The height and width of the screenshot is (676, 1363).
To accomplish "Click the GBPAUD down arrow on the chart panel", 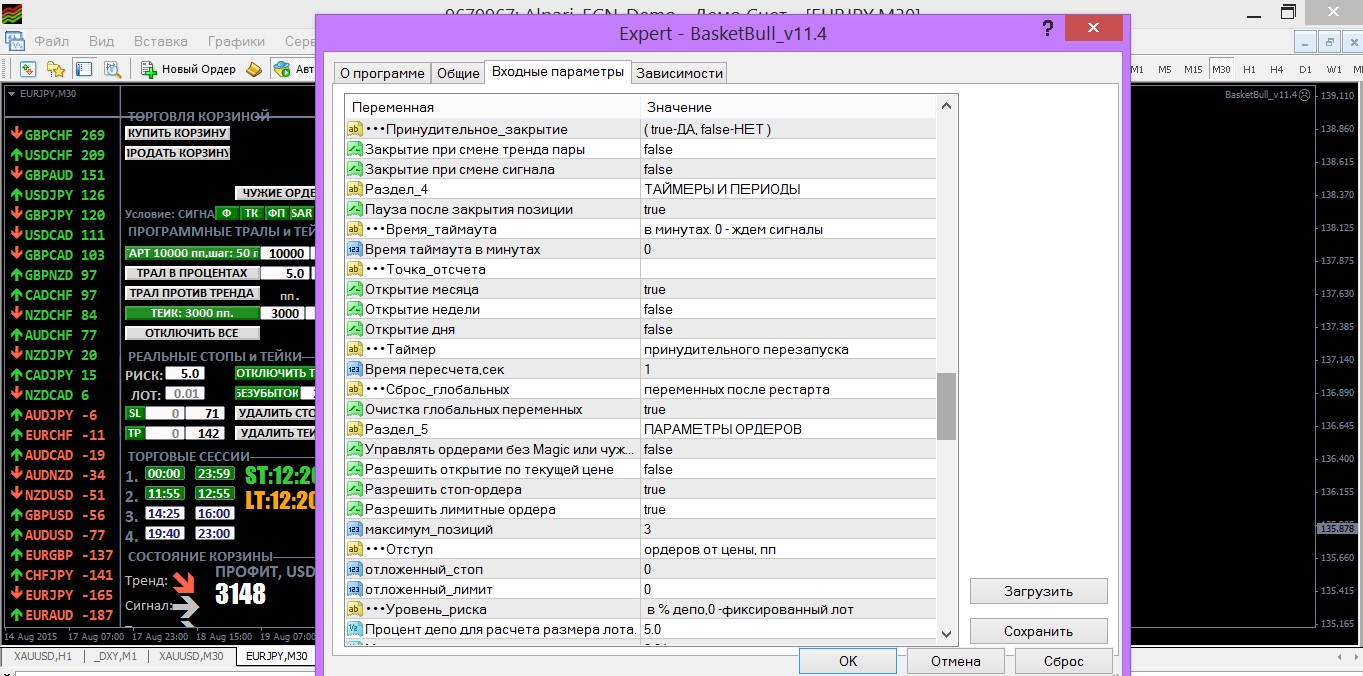I will (x=17, y=175).
